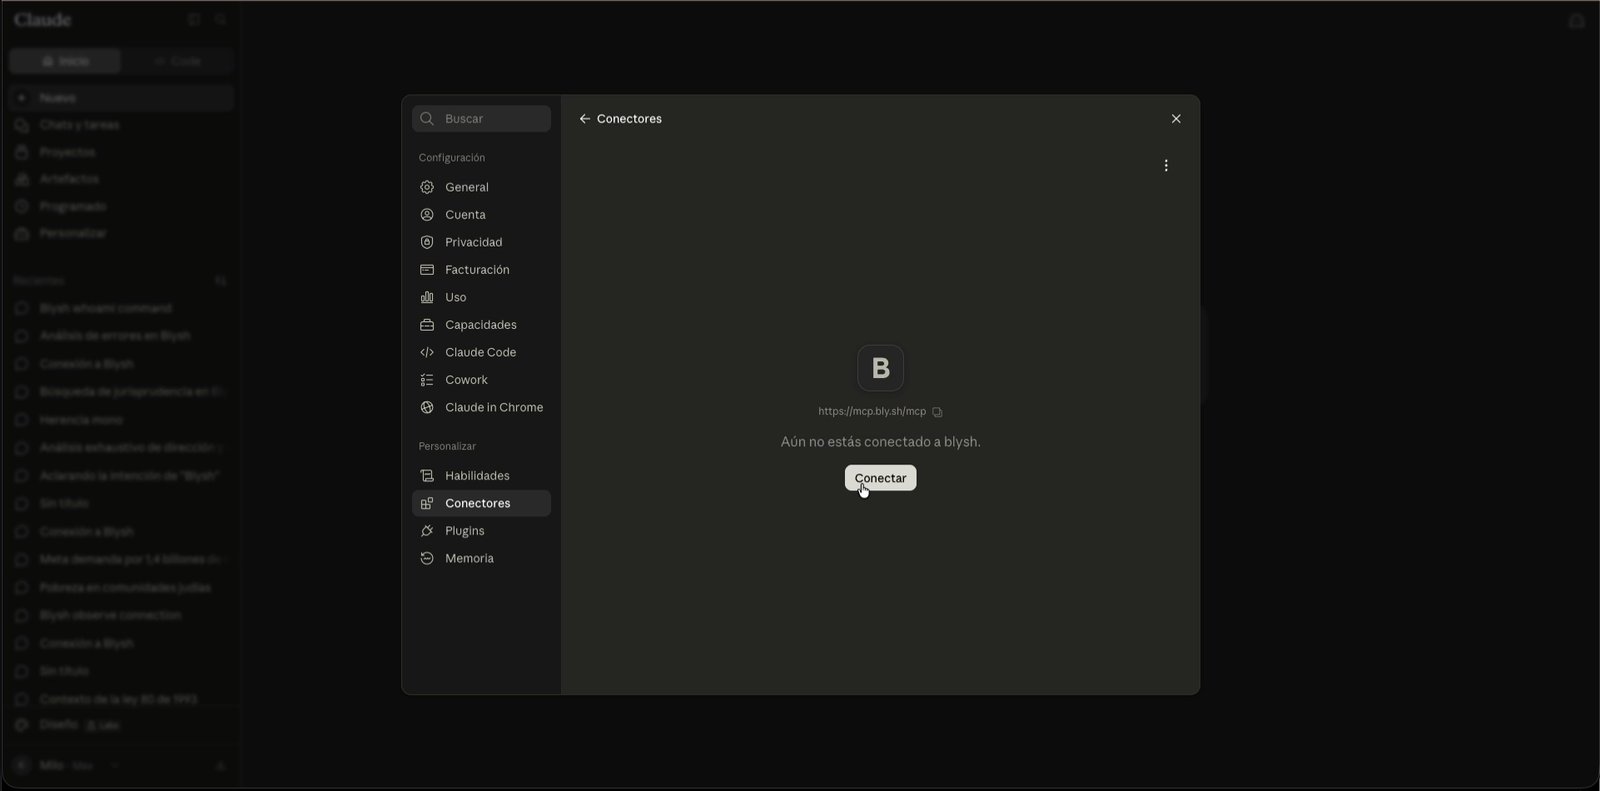Open the Plugins section

click(x=481, y=531)
